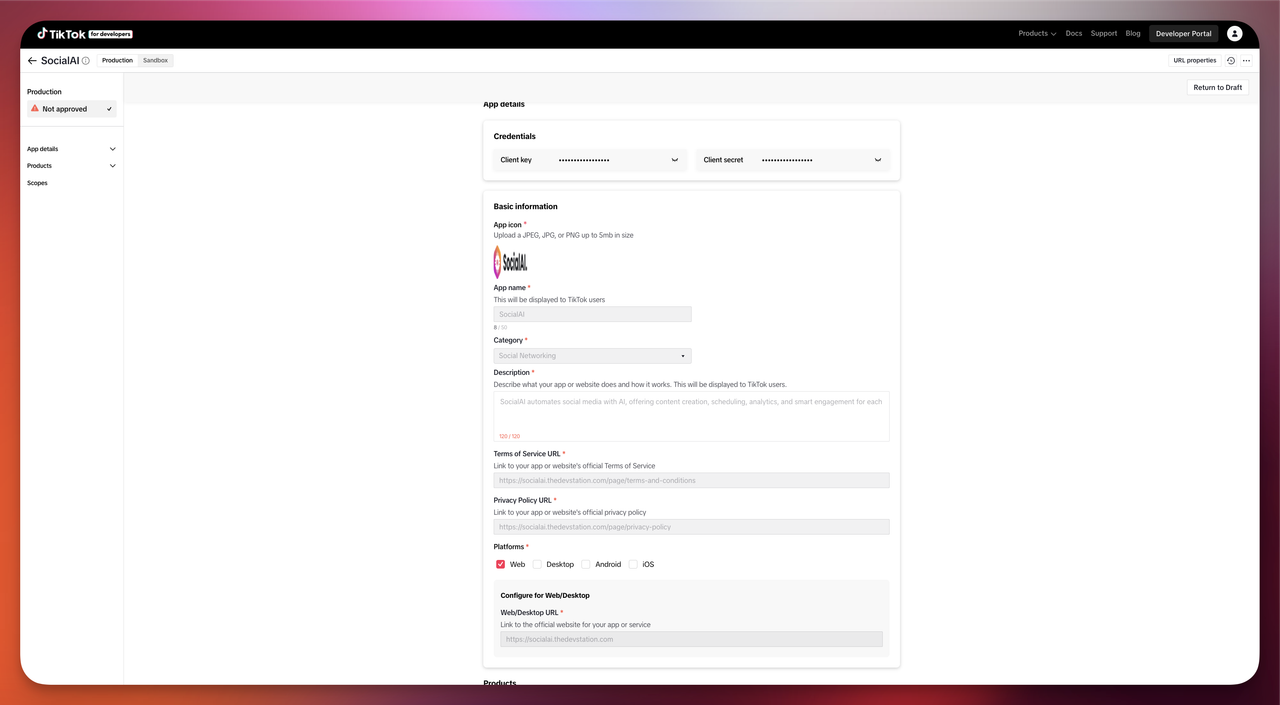Open Support in the top navigation

(x=1104, y=34)
